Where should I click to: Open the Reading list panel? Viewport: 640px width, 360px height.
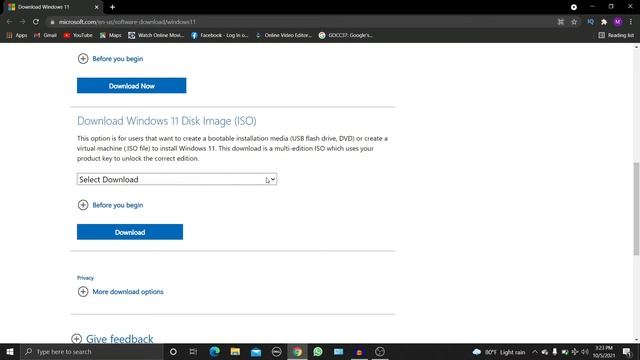[x=616, y=36]
